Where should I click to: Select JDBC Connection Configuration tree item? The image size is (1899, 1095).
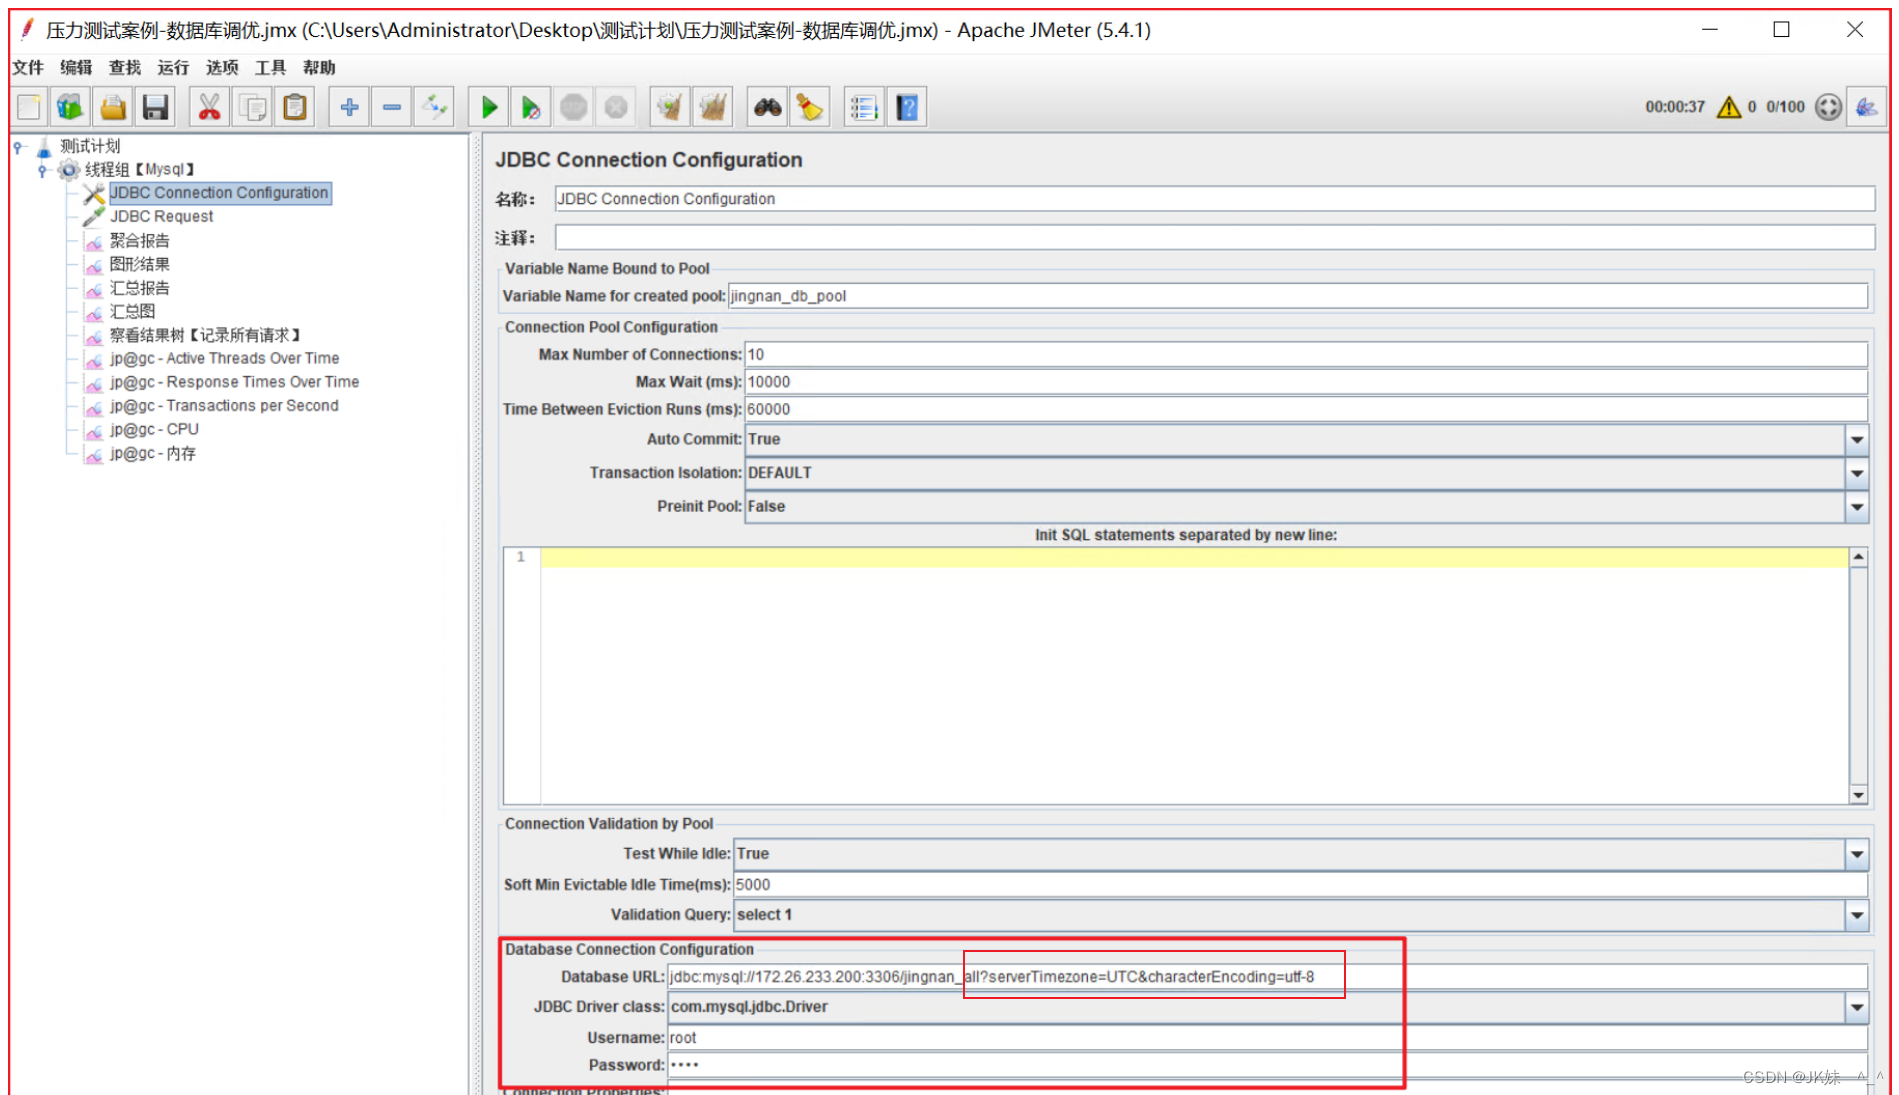(x=219, y=193)
